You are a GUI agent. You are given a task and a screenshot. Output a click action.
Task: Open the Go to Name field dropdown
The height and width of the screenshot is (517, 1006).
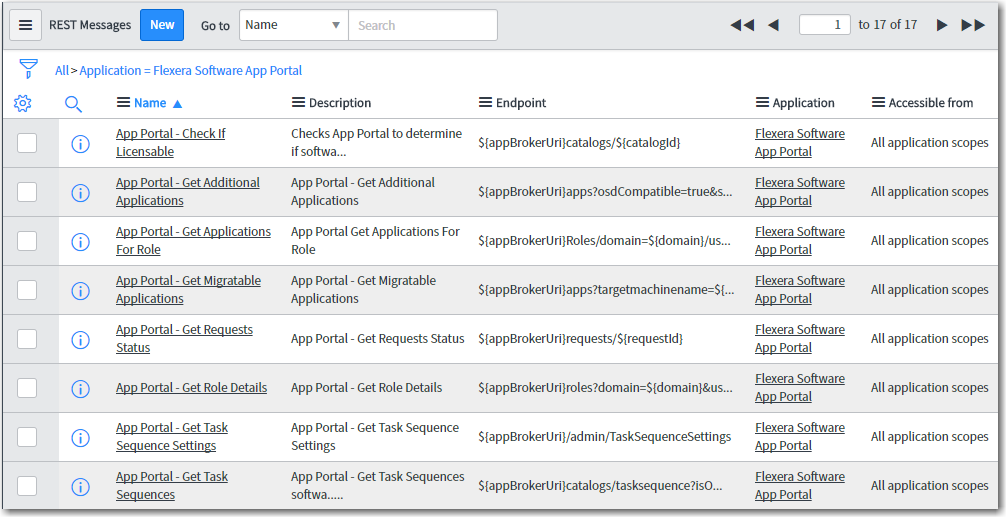point(293,25)
